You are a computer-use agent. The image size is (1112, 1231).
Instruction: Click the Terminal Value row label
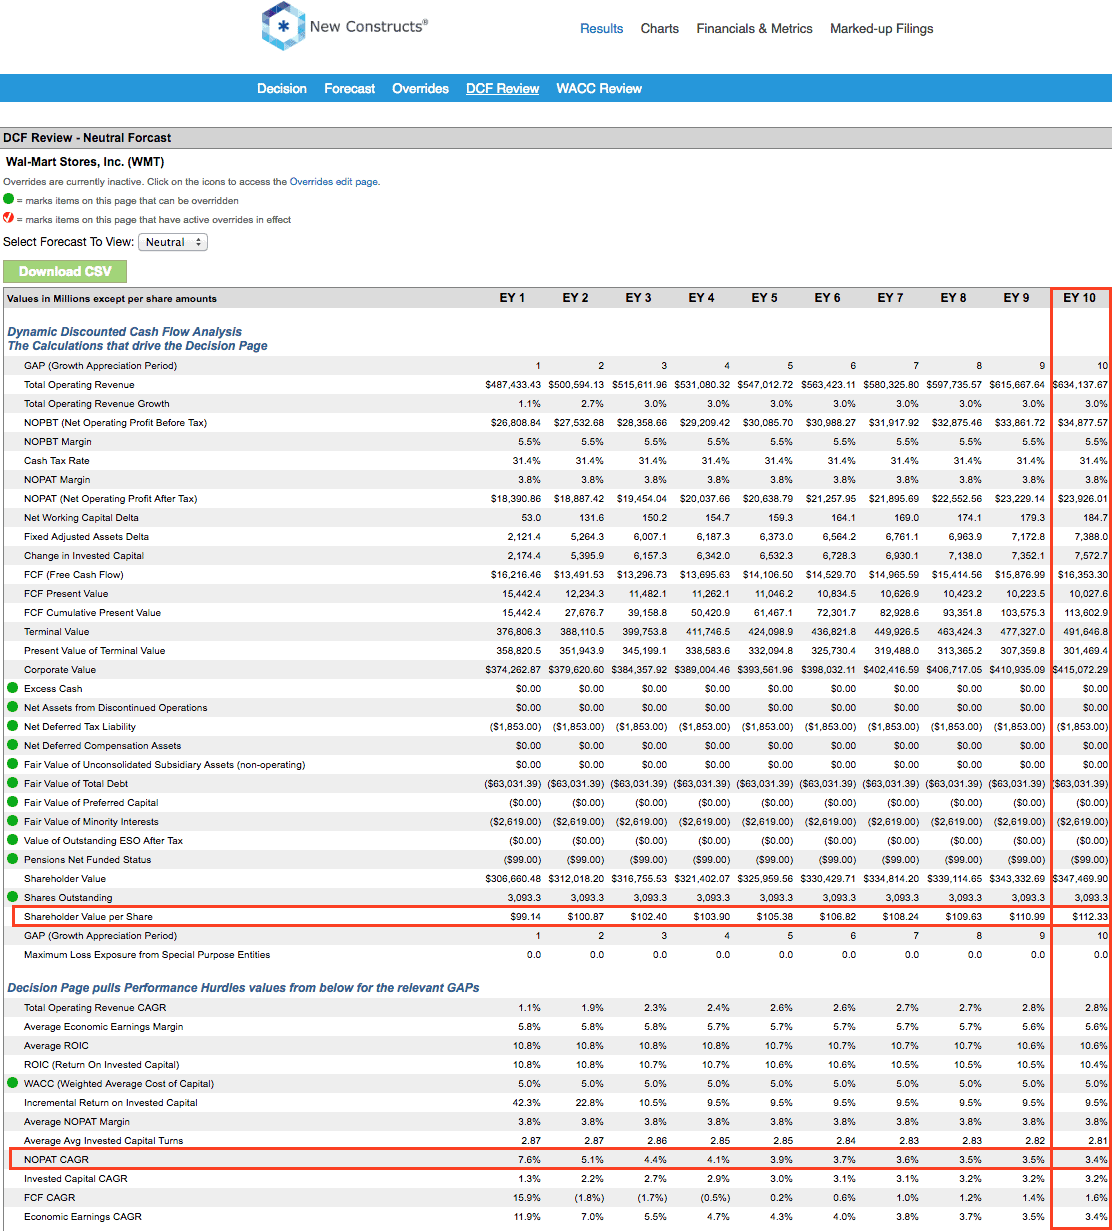pos(56,632)
